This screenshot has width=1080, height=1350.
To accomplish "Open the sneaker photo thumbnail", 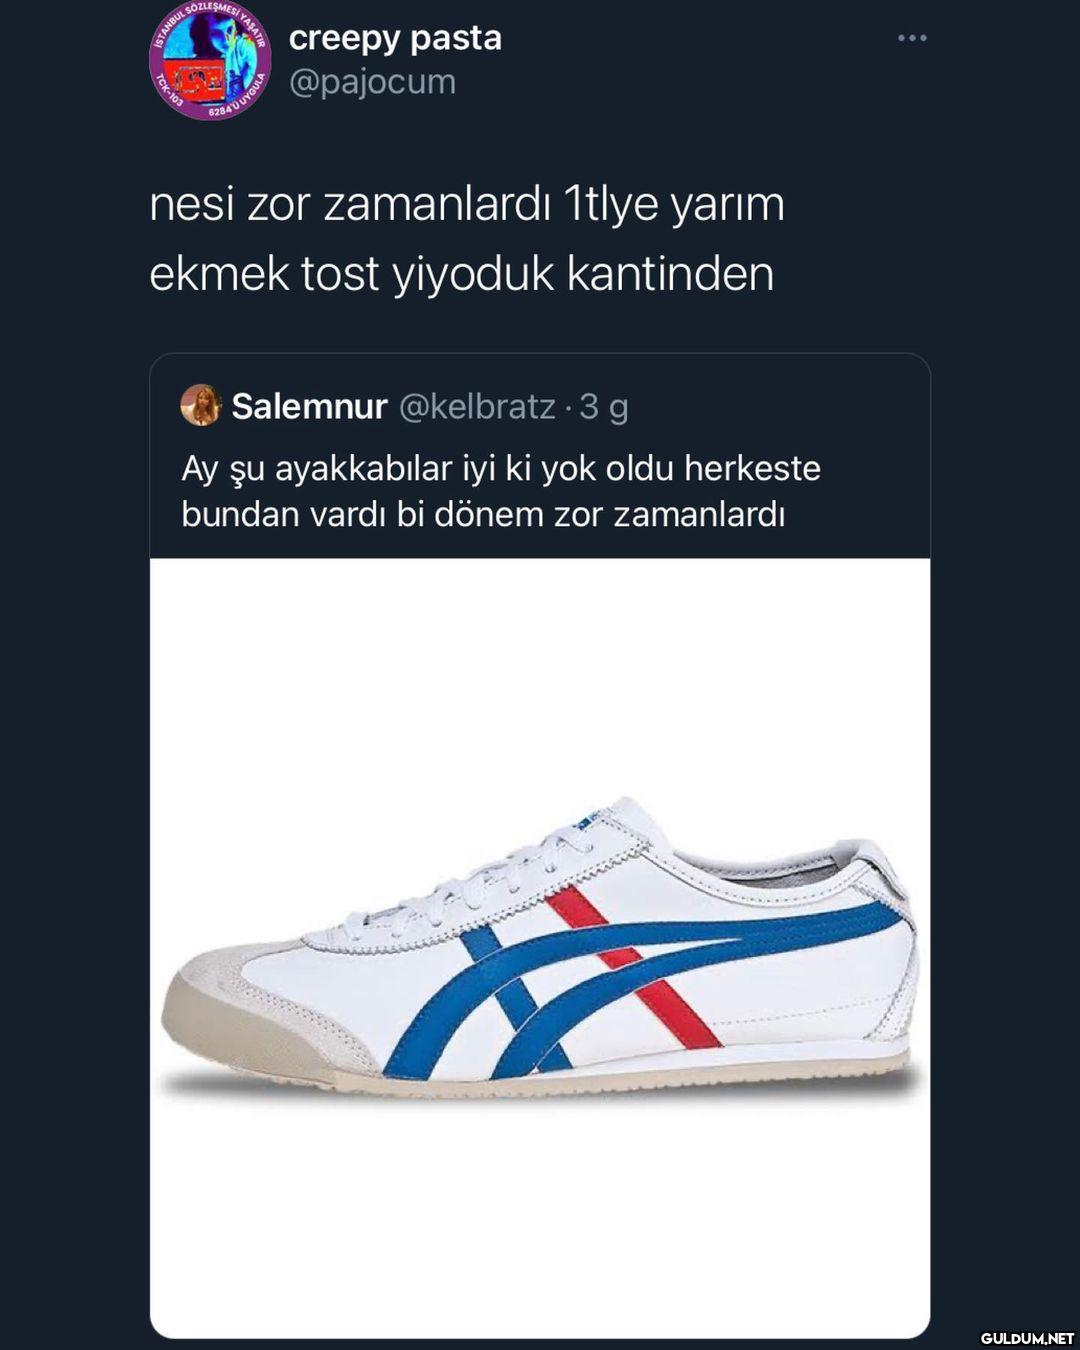I will 540,948.
